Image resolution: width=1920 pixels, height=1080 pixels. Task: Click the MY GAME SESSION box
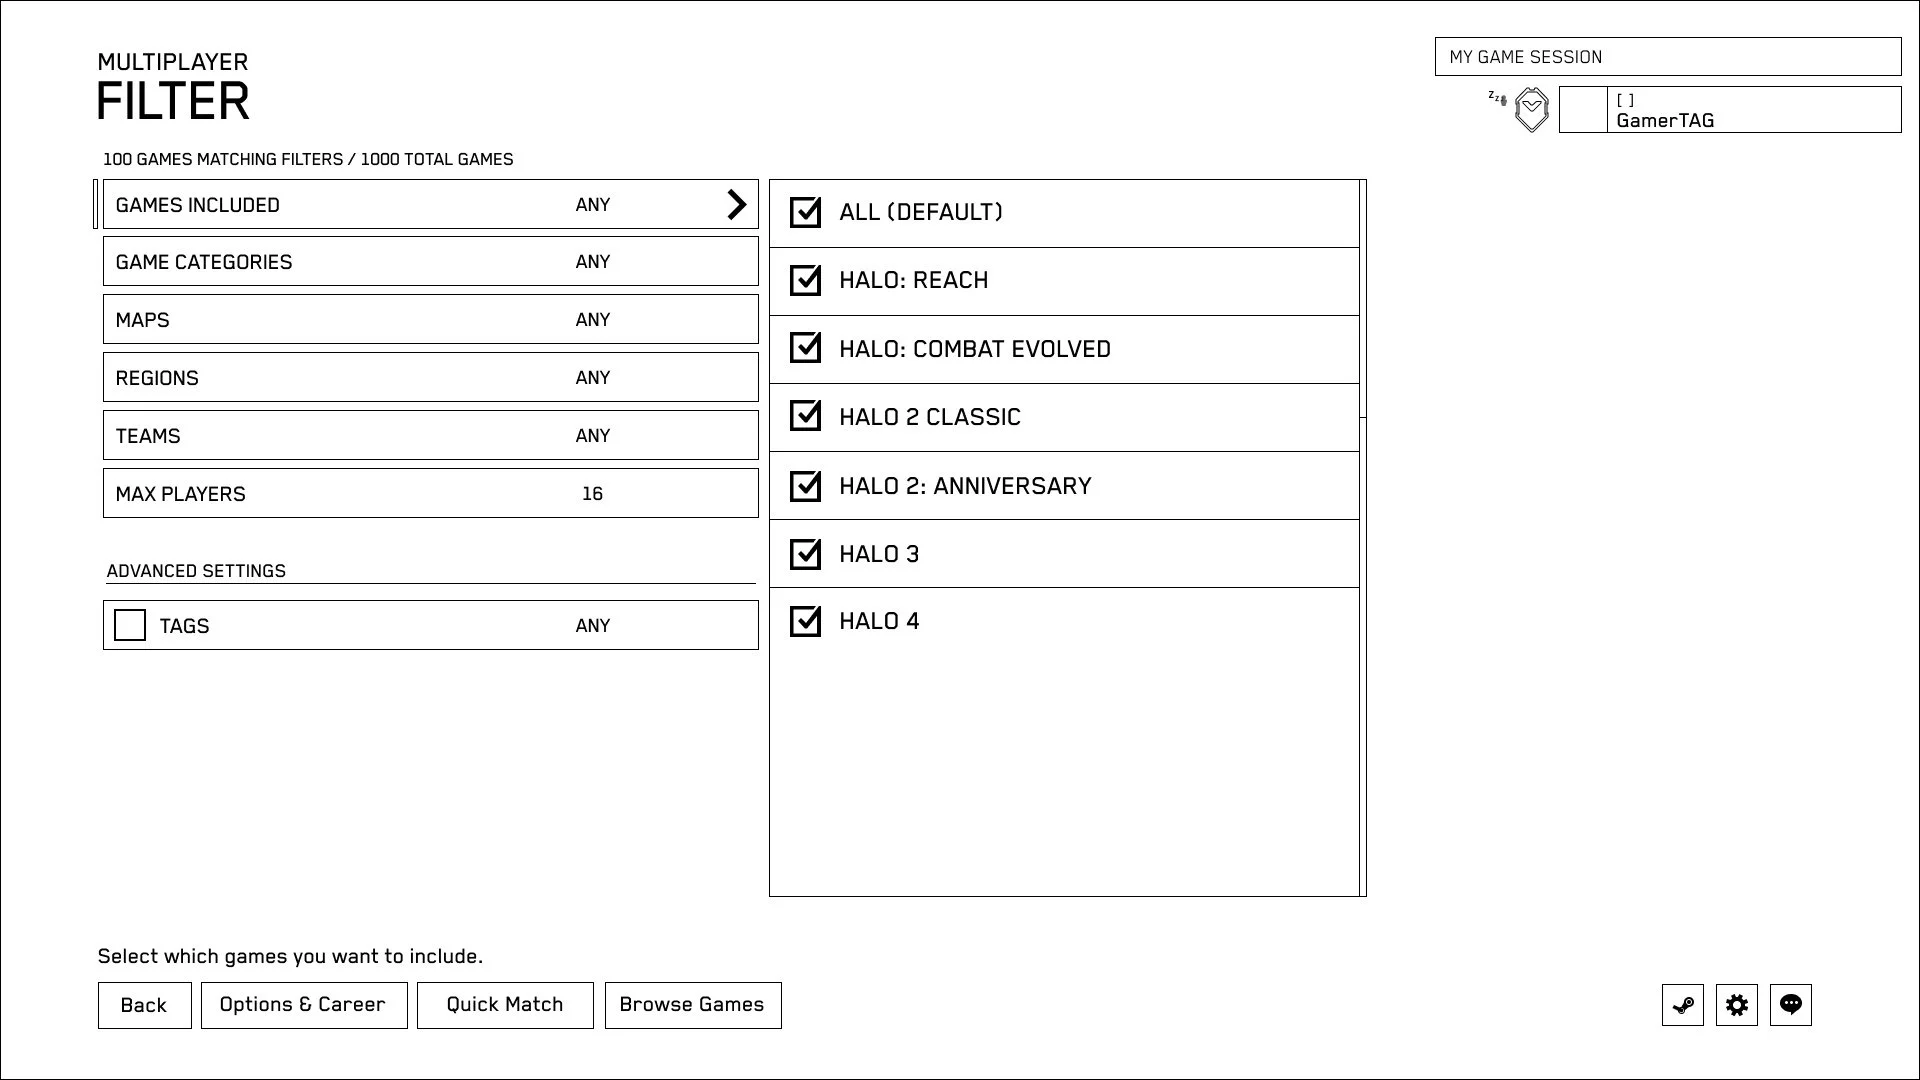point(1668,57)
